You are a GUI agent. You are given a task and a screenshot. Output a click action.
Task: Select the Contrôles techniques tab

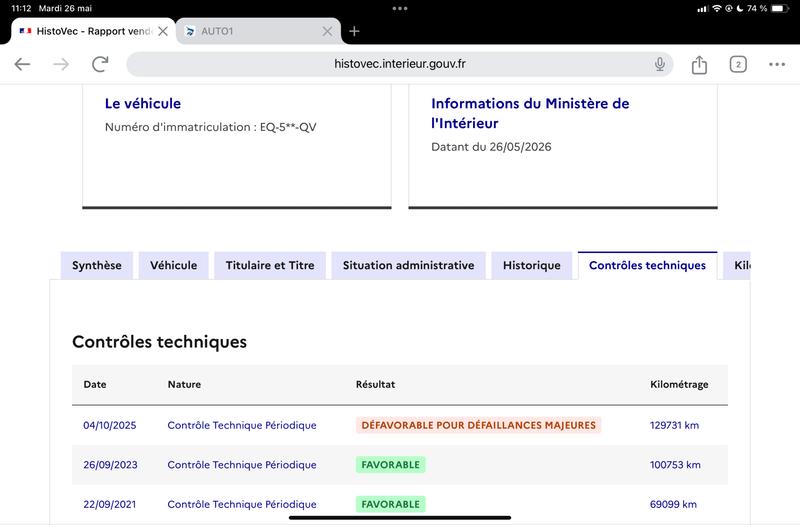pyautogui.click(x=647, y=265)
